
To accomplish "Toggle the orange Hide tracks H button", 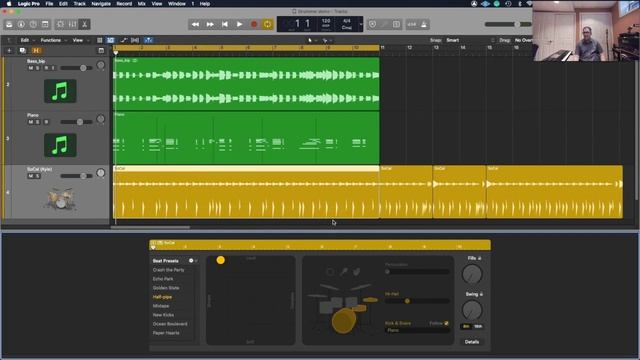I will pos(36,51).
